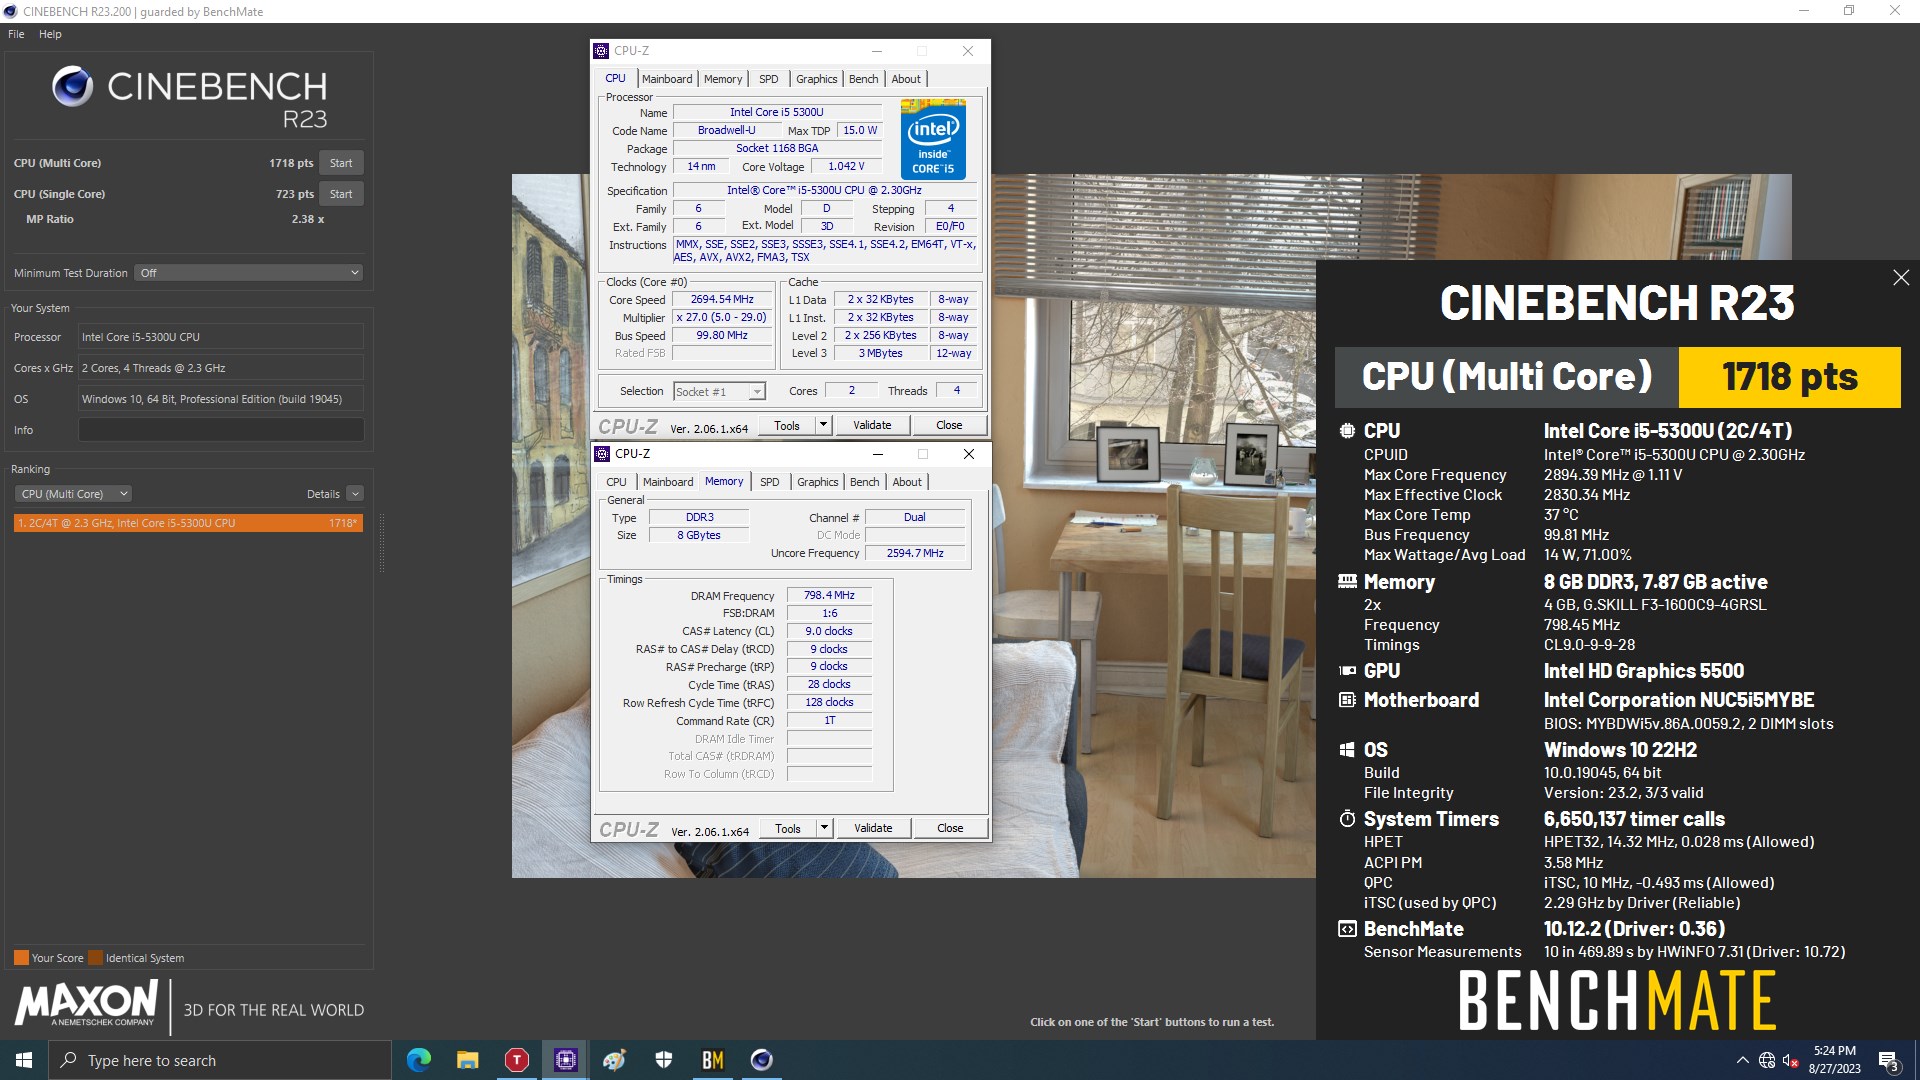The image size is (1920, 1080).
Task: Switch to Memory tab in upper CPU-Z
Action: pos(723,79)
